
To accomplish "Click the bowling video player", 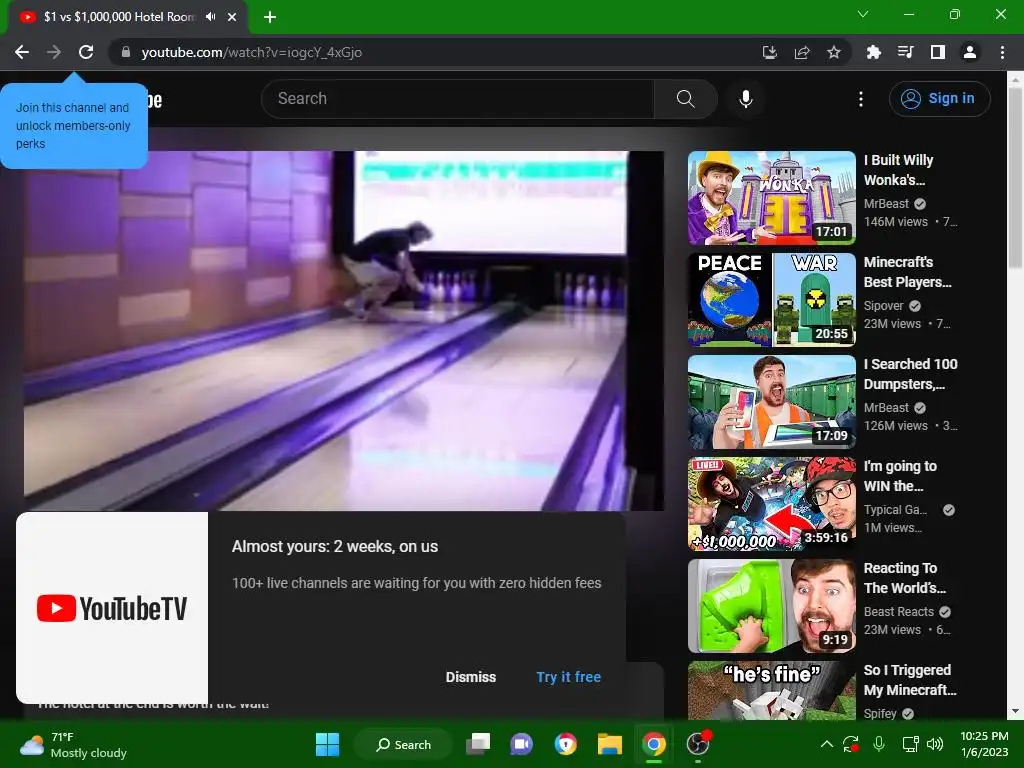I will tap(344, 330).
